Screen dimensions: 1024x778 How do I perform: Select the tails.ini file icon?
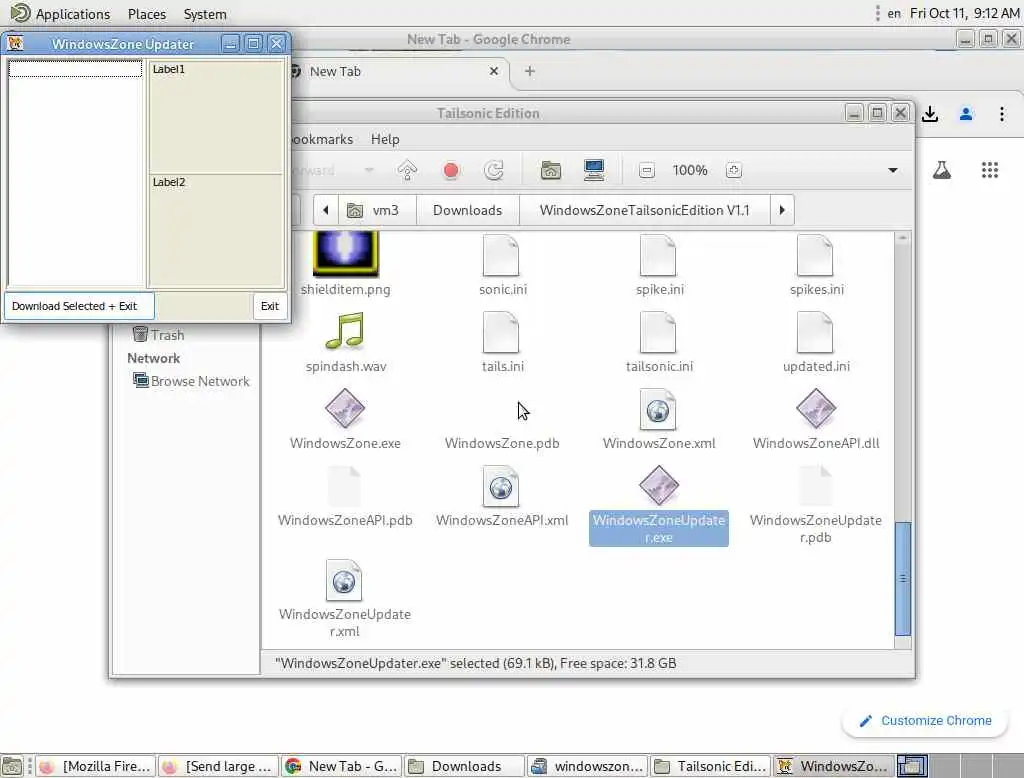click(501, 332)
